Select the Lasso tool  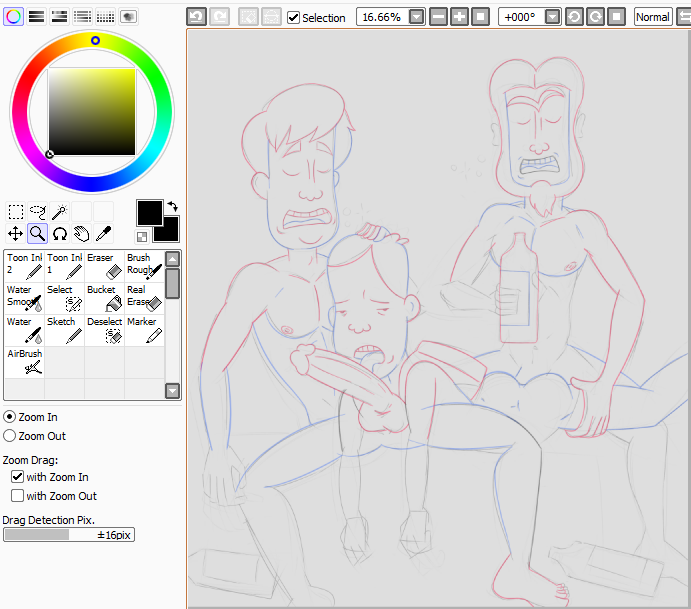(x=38, y=211)
